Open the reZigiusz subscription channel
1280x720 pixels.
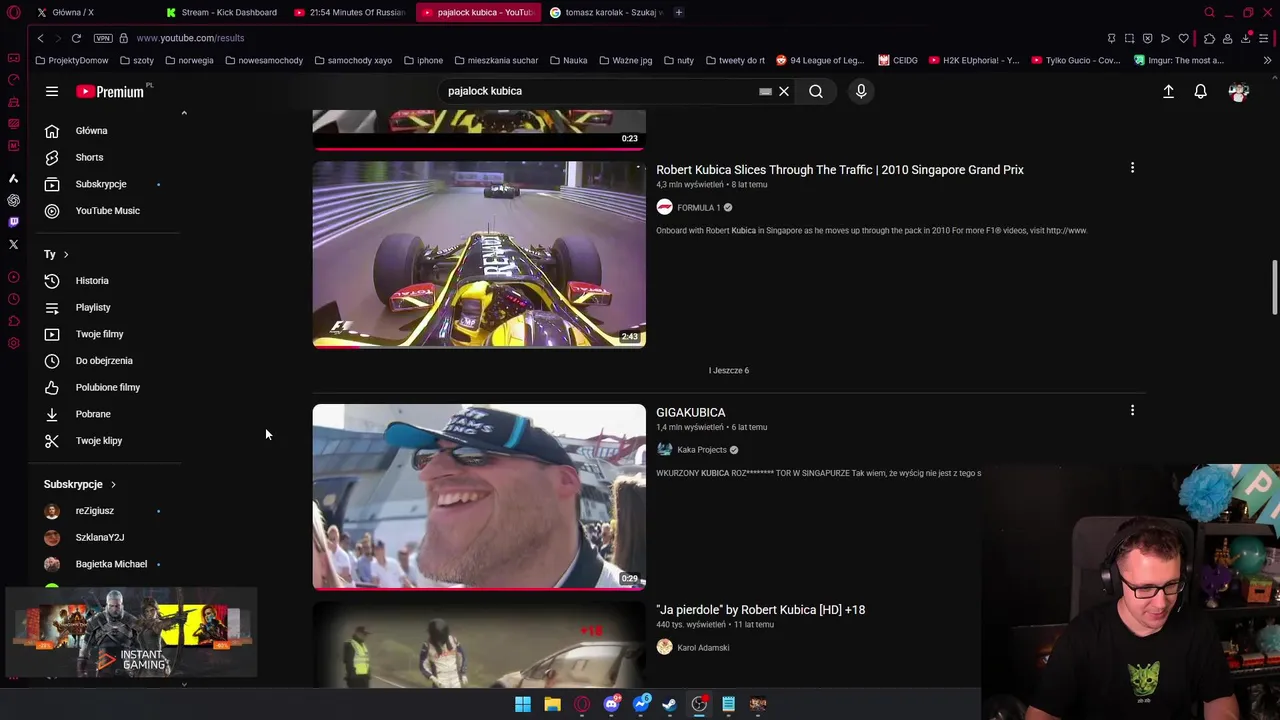106,511
